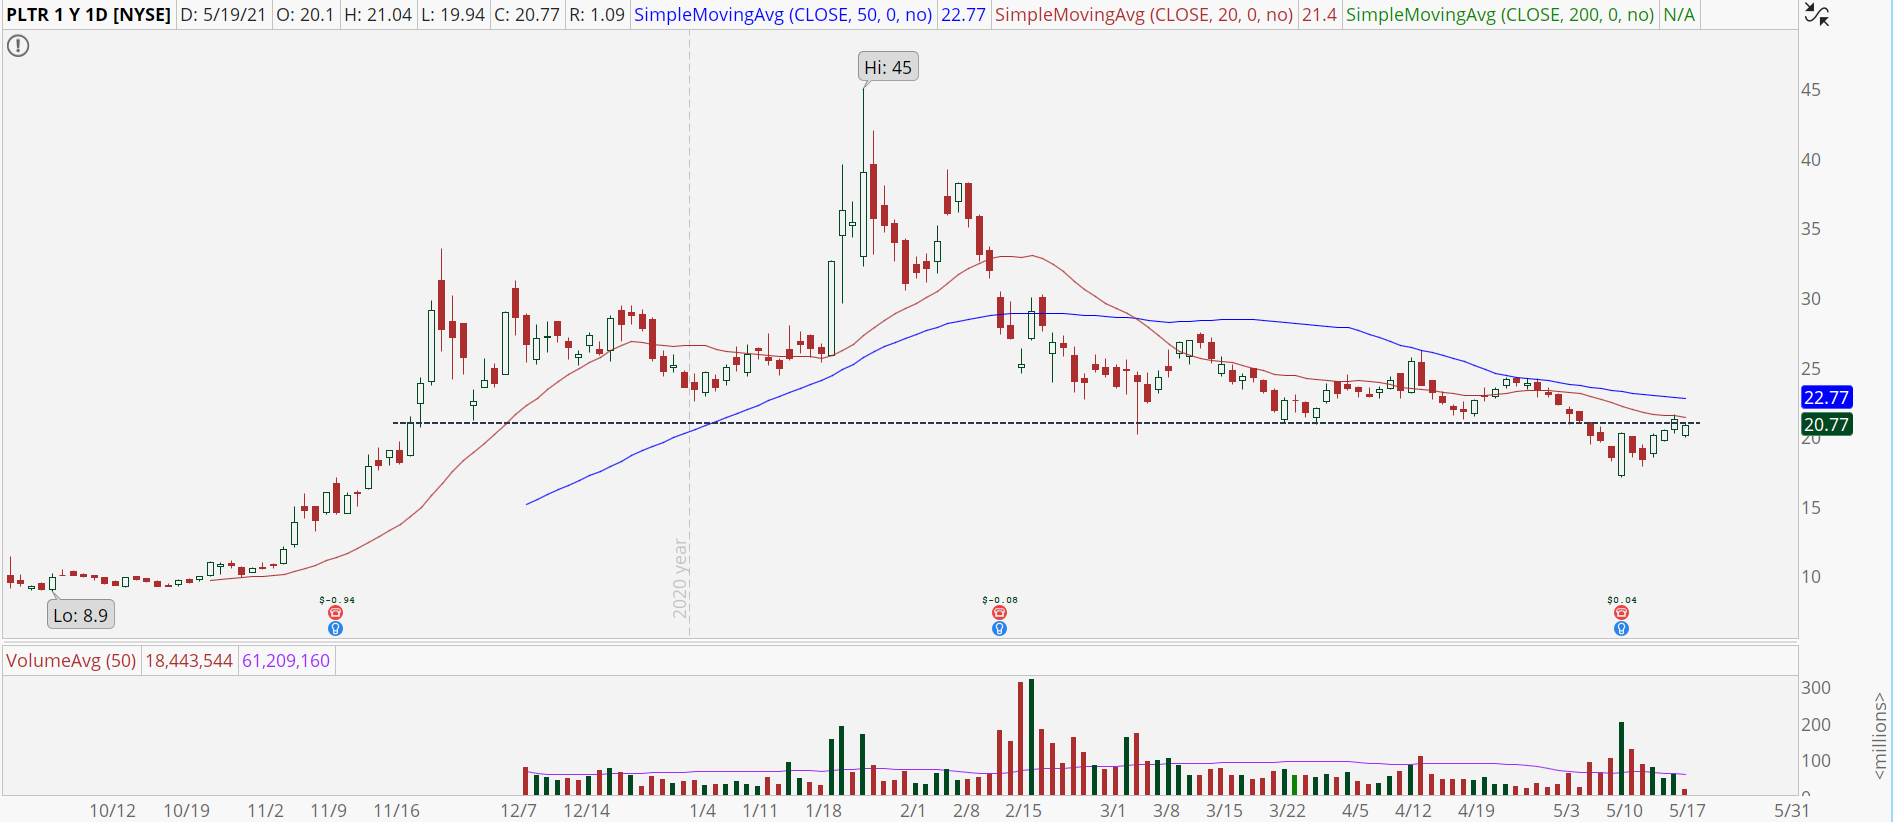Click the 5/3 date on the time axis
This screenshot has height=822, width=1893.
(x=1567, y=810)
